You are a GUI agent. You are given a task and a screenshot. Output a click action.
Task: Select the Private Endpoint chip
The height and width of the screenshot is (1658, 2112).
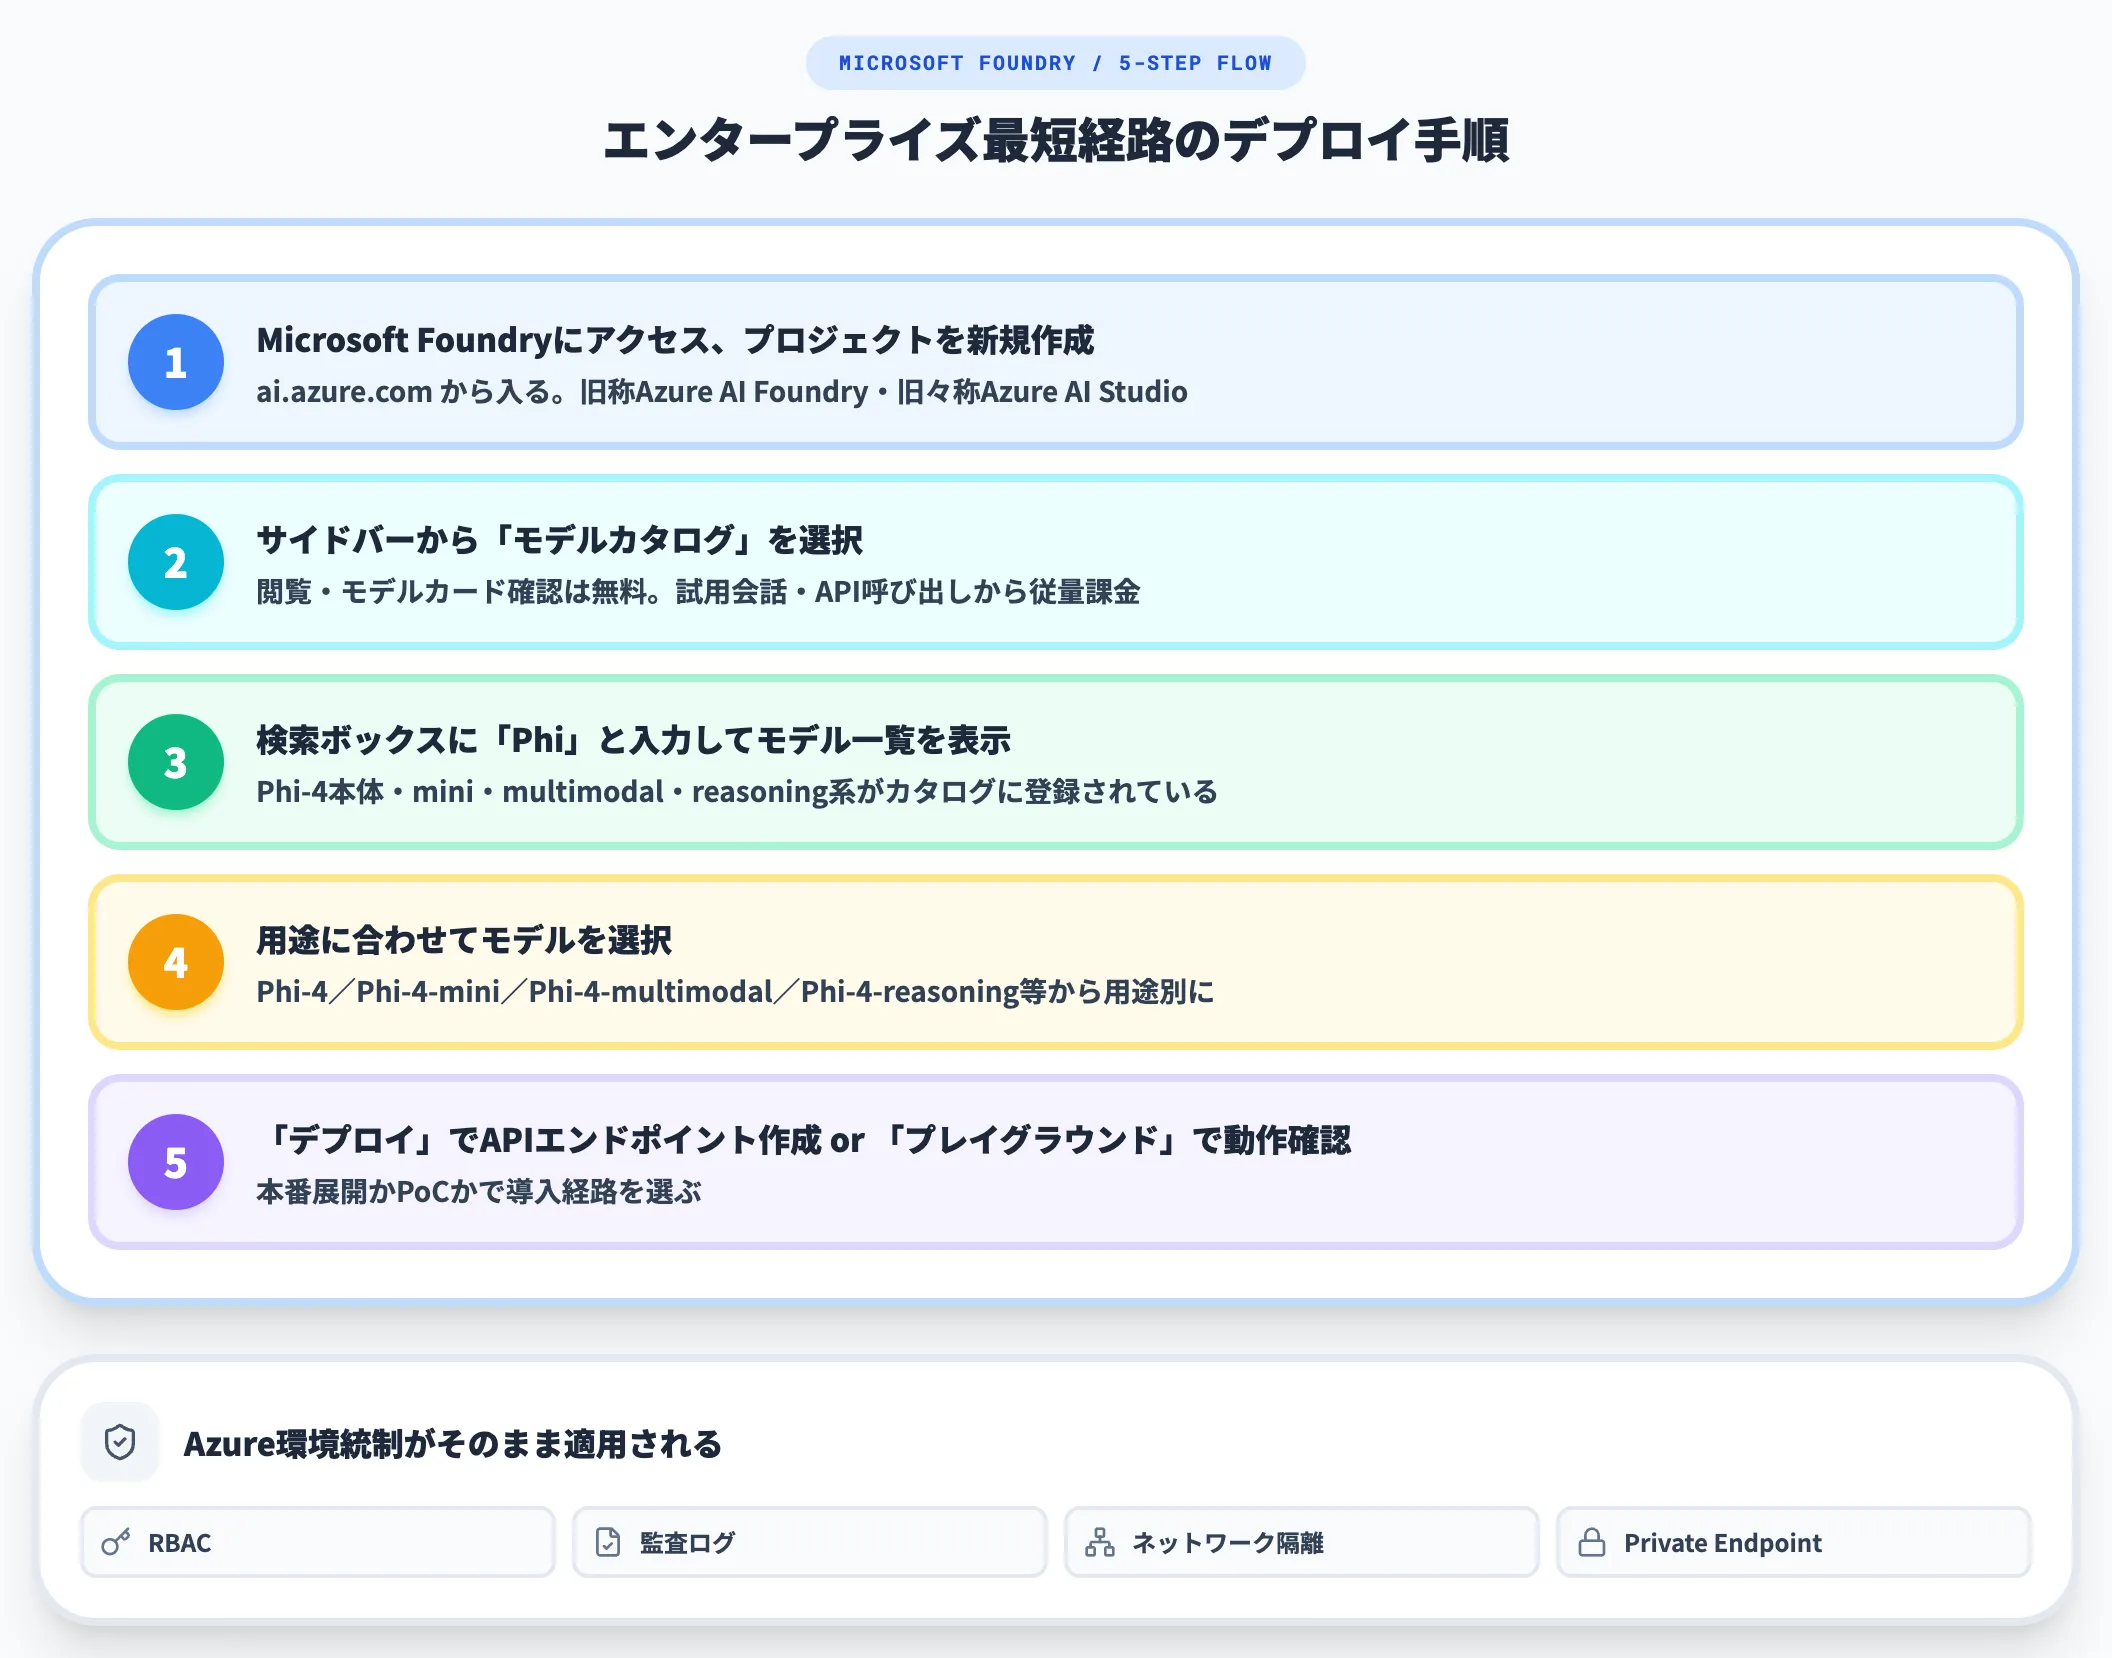coord(1794,1542)
